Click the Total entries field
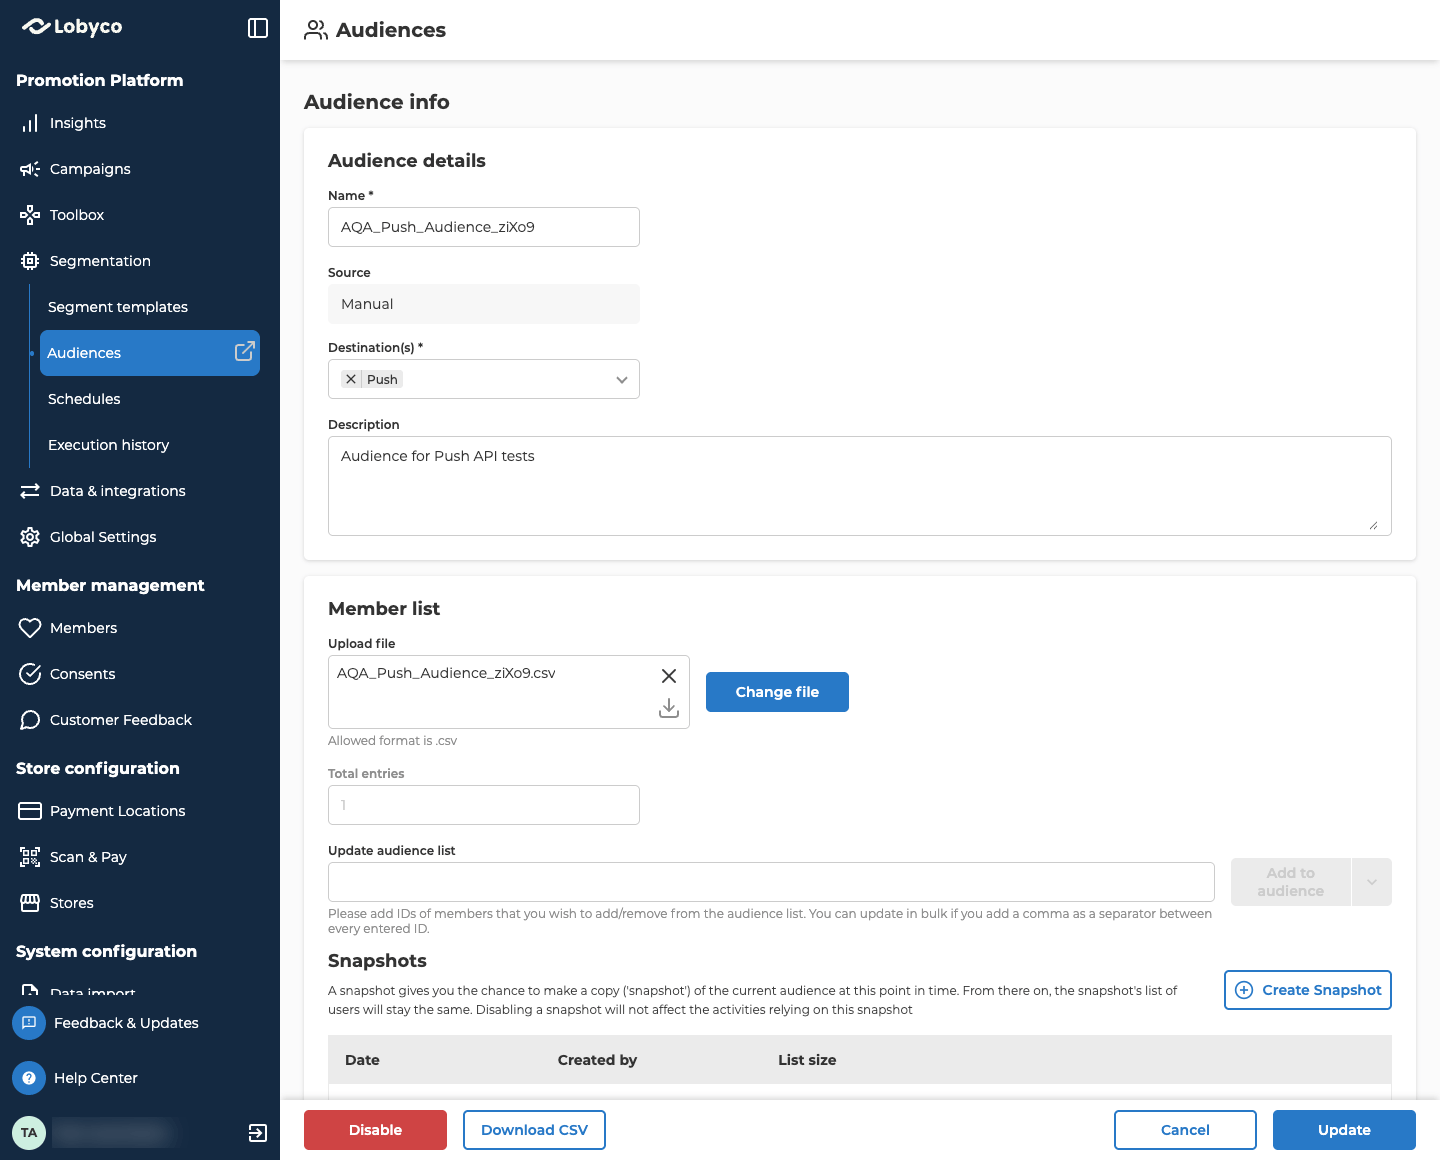 pyautogui.click(x=484, y=805)
